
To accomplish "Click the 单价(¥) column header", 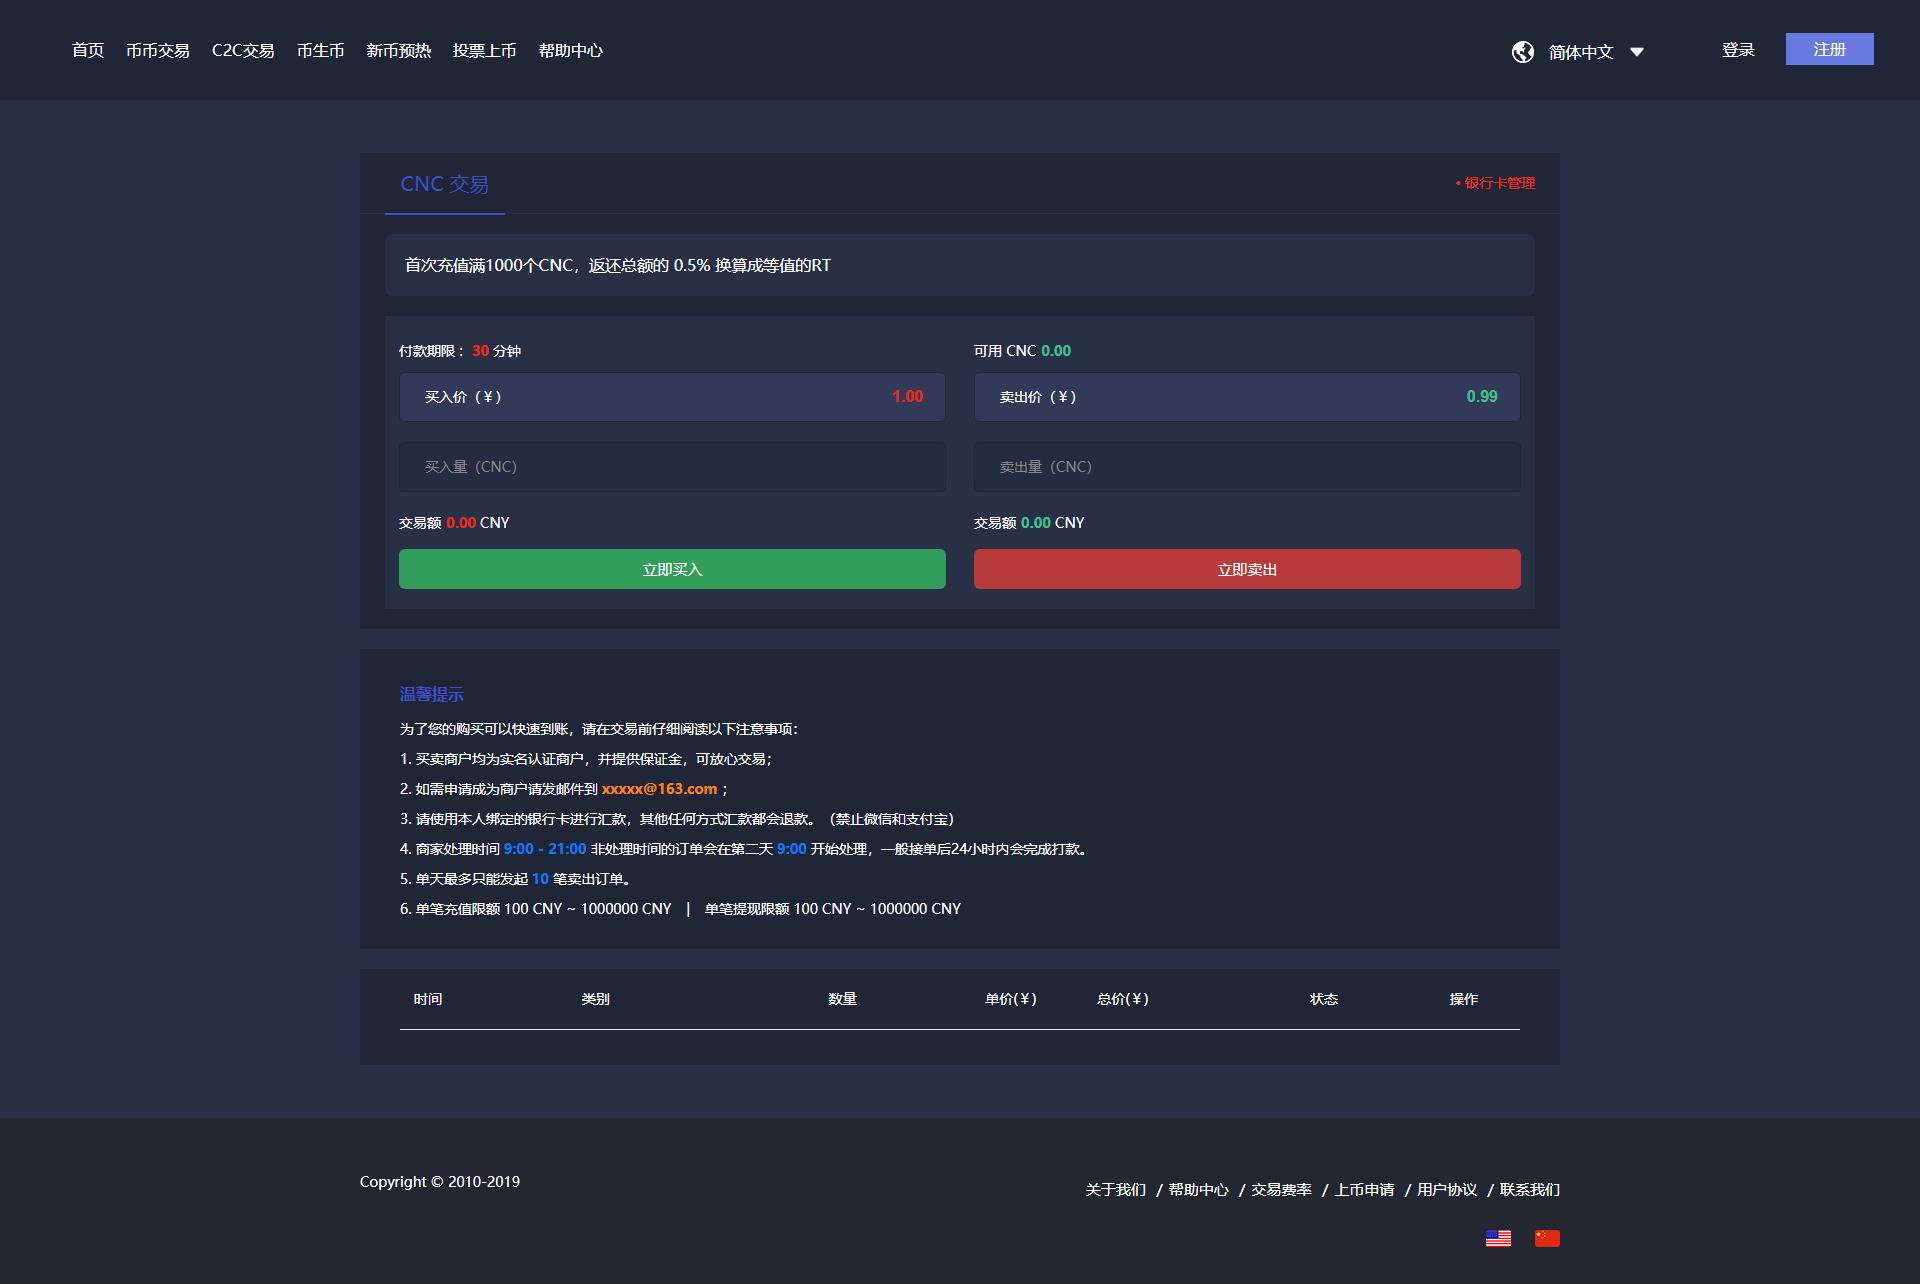I will click(x=1011, y=999).
